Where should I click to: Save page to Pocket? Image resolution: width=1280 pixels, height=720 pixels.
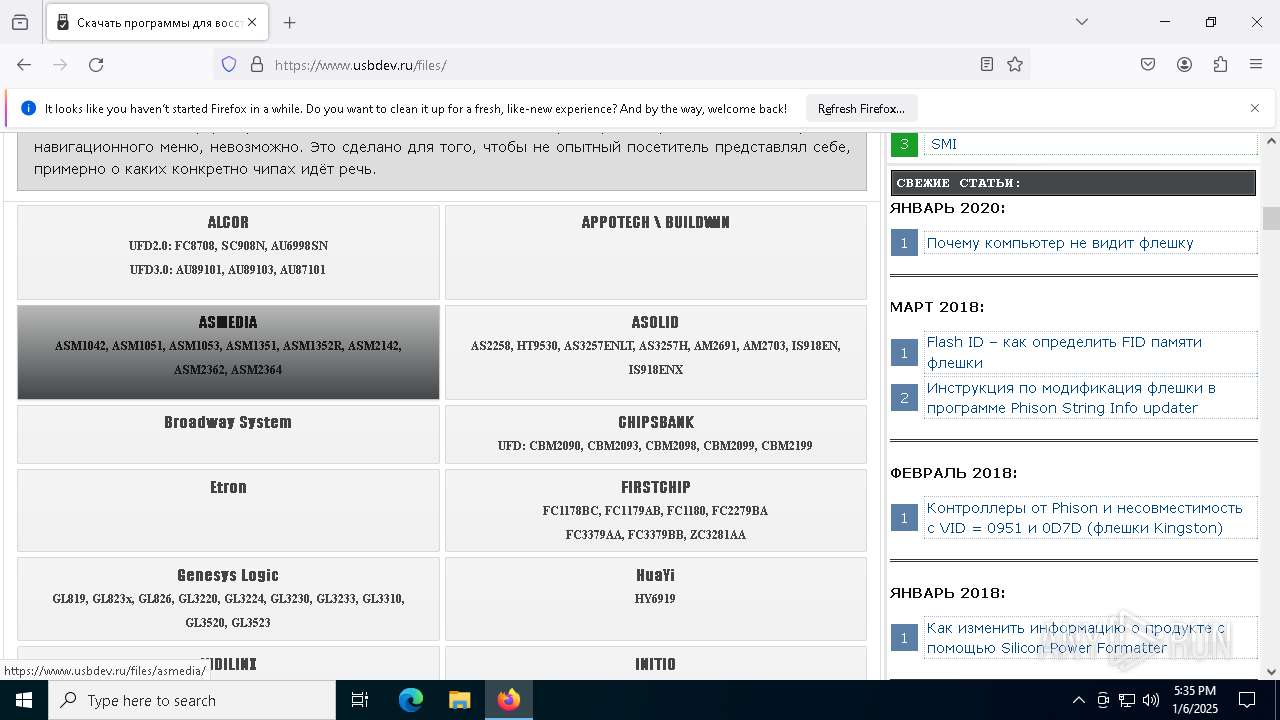pyautogui.click(x=1148, y=64)
